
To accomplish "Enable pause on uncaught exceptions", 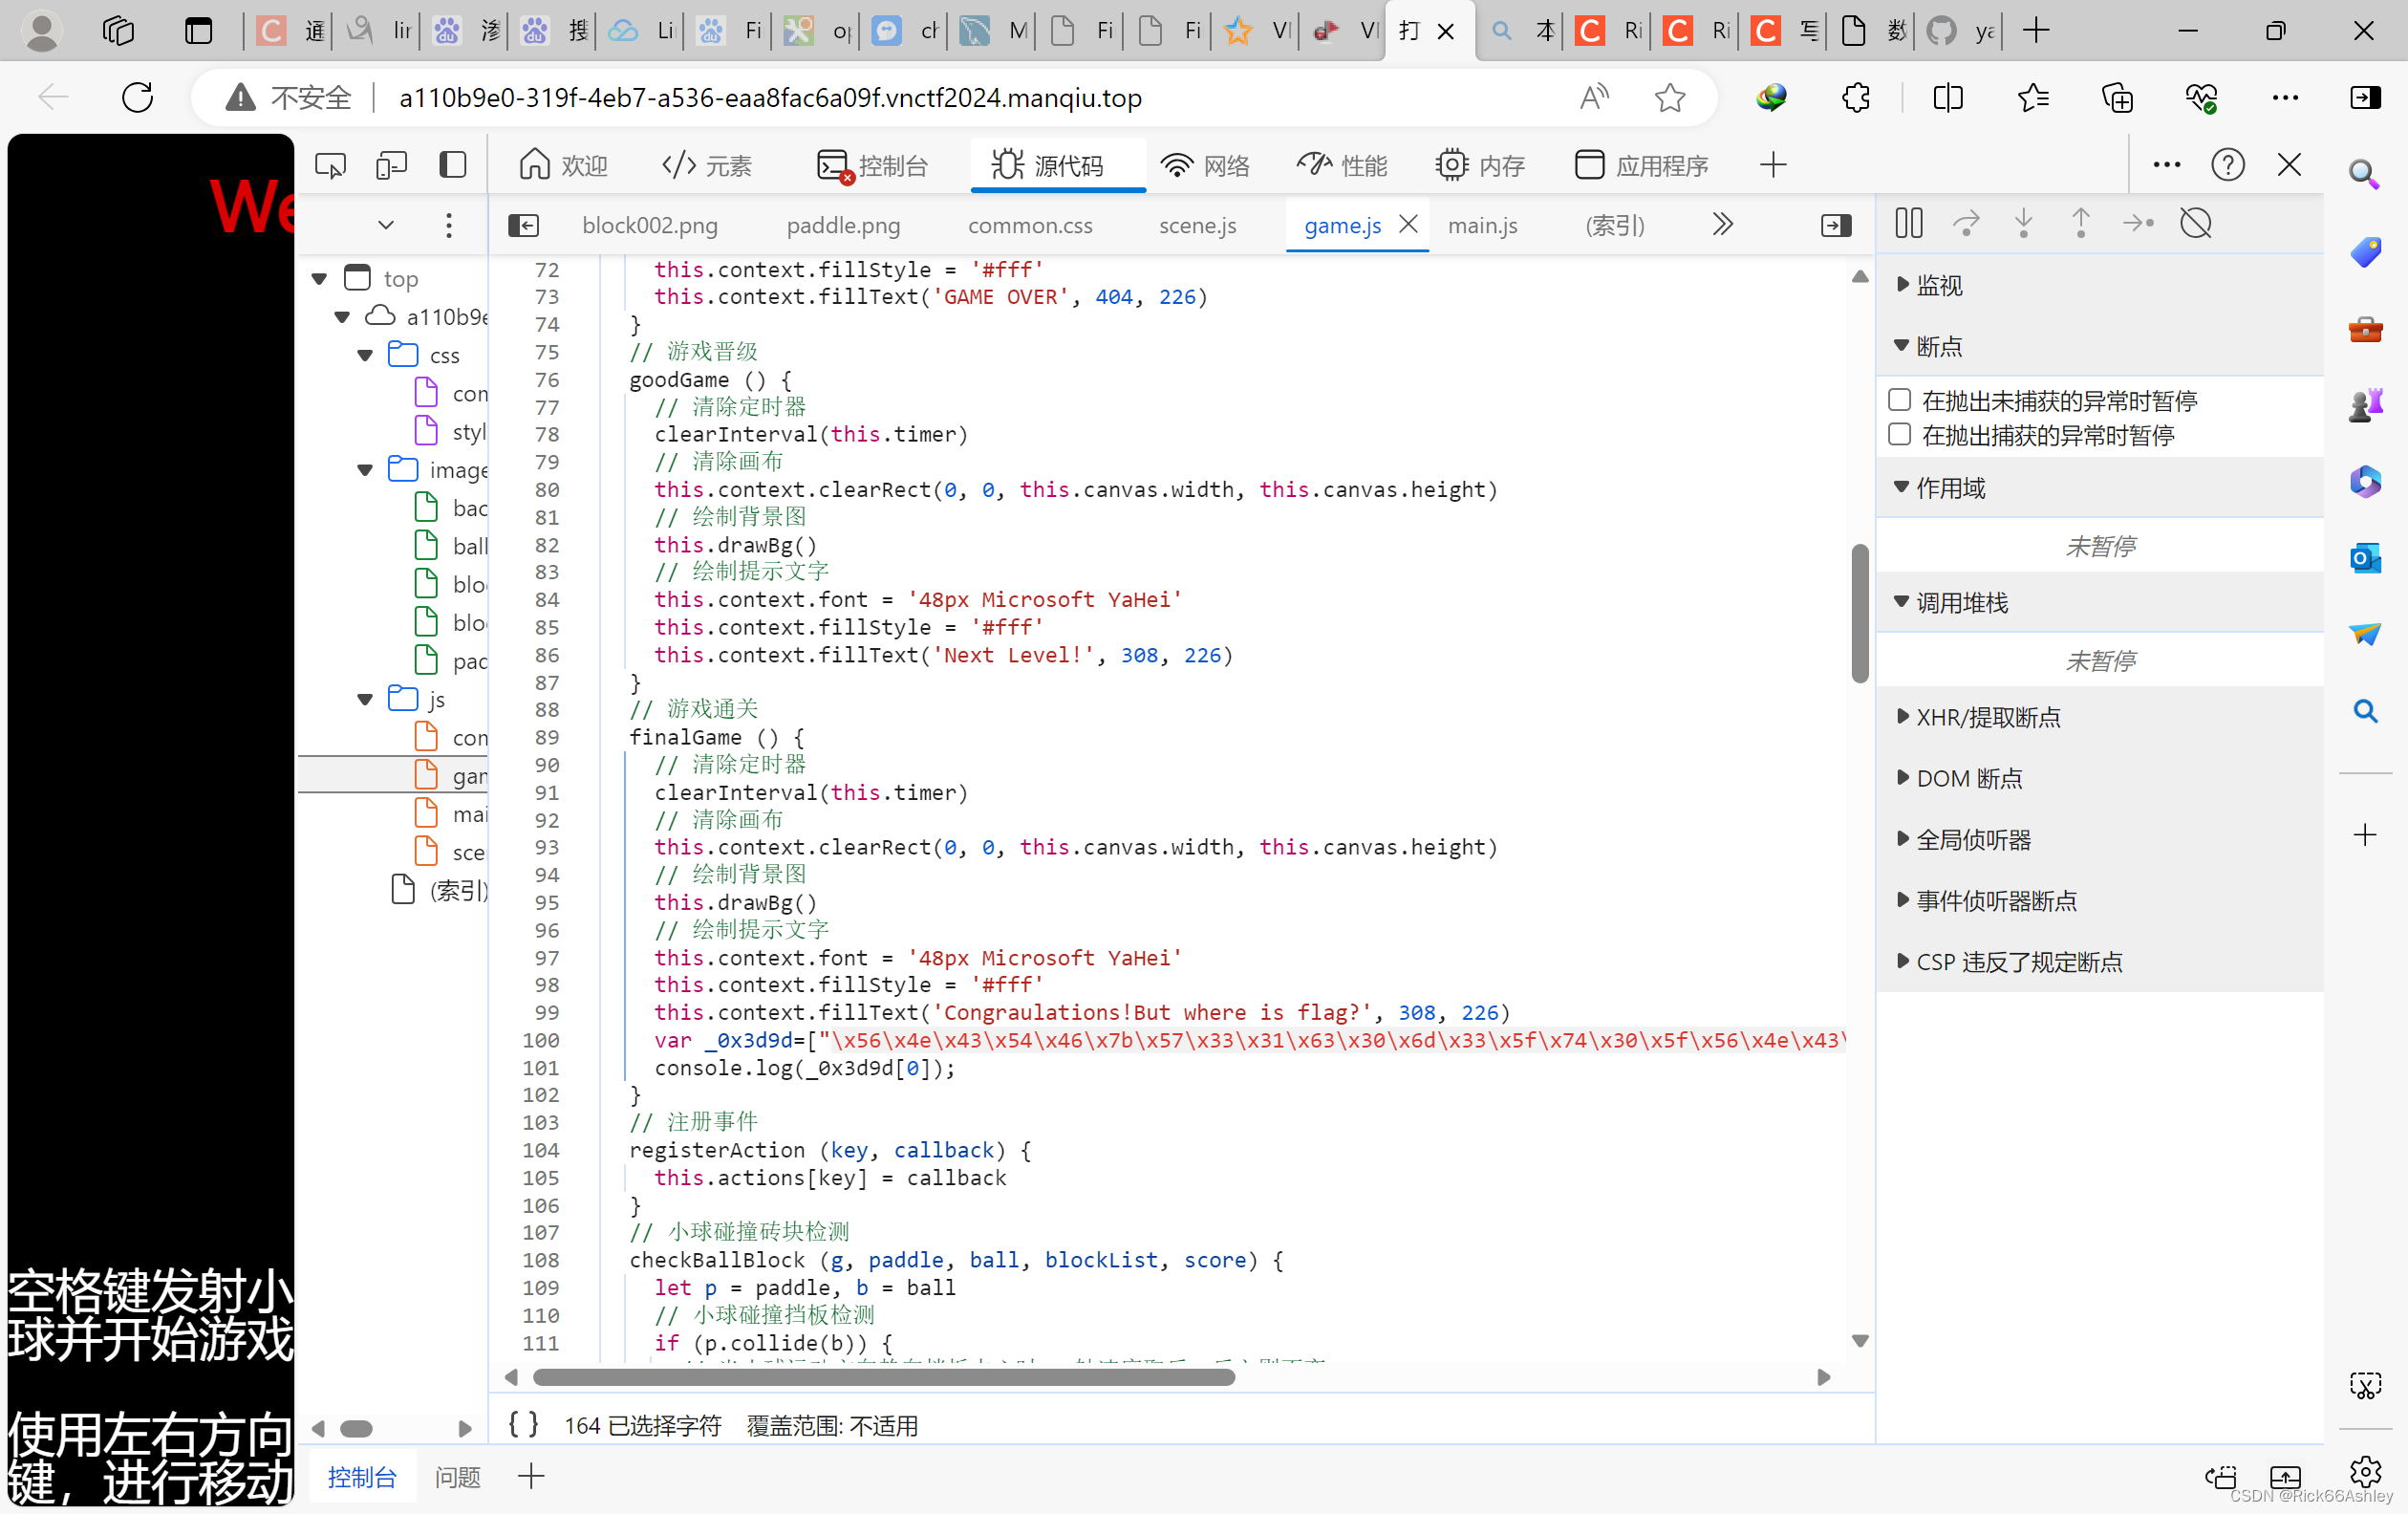I will coord(1899,399).
